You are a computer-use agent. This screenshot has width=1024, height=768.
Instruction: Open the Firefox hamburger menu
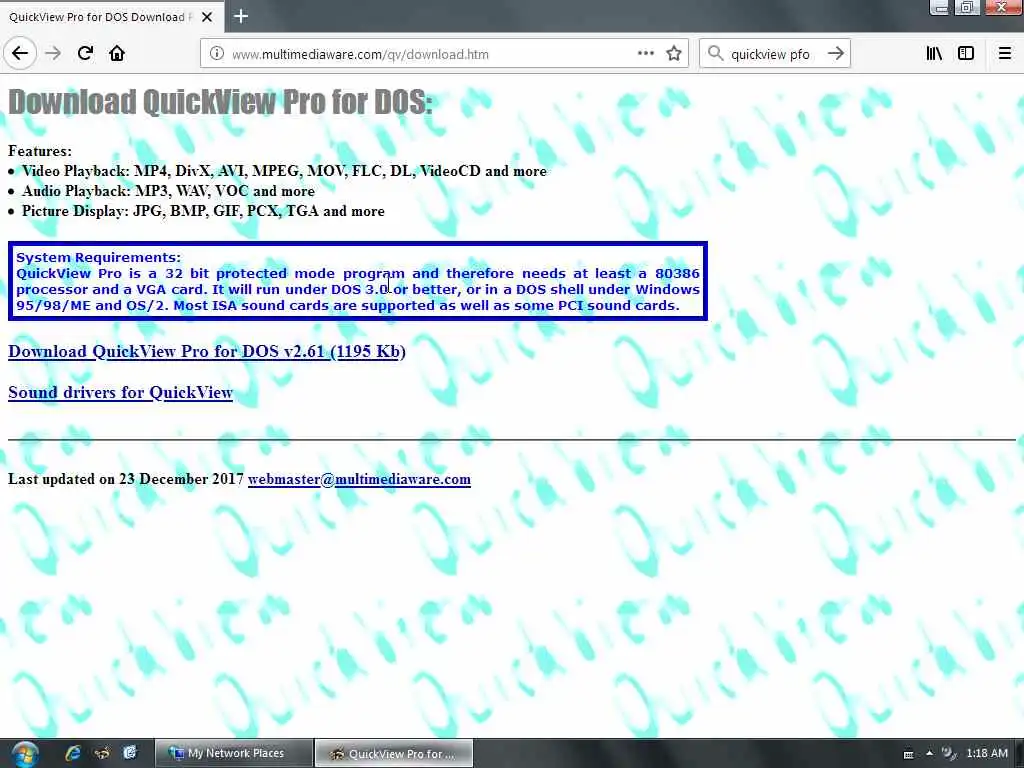click(1005, 54)
